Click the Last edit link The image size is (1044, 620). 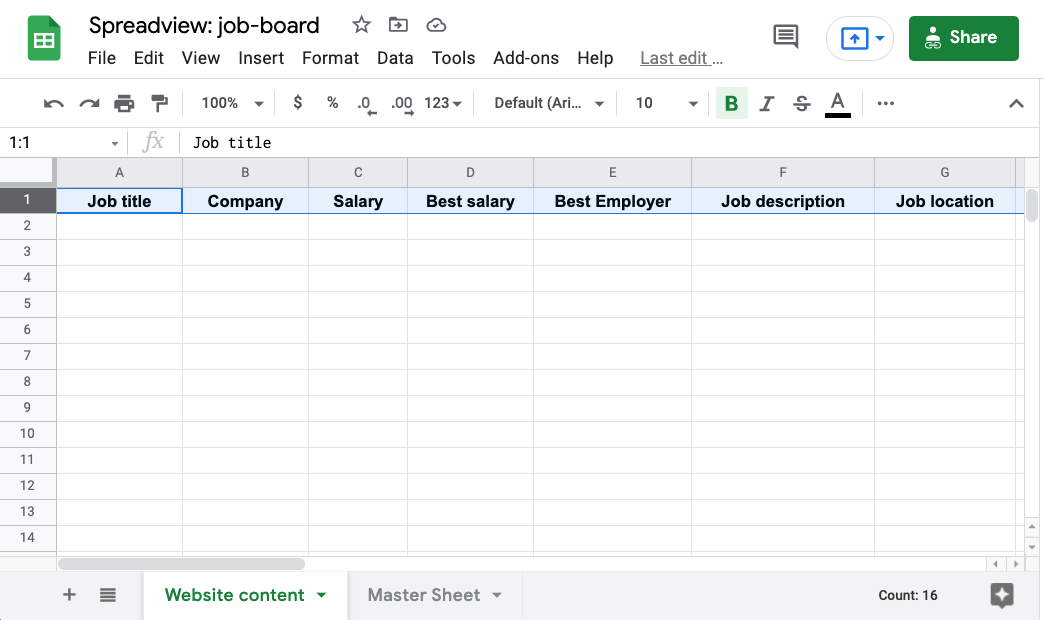click(681, 58)
